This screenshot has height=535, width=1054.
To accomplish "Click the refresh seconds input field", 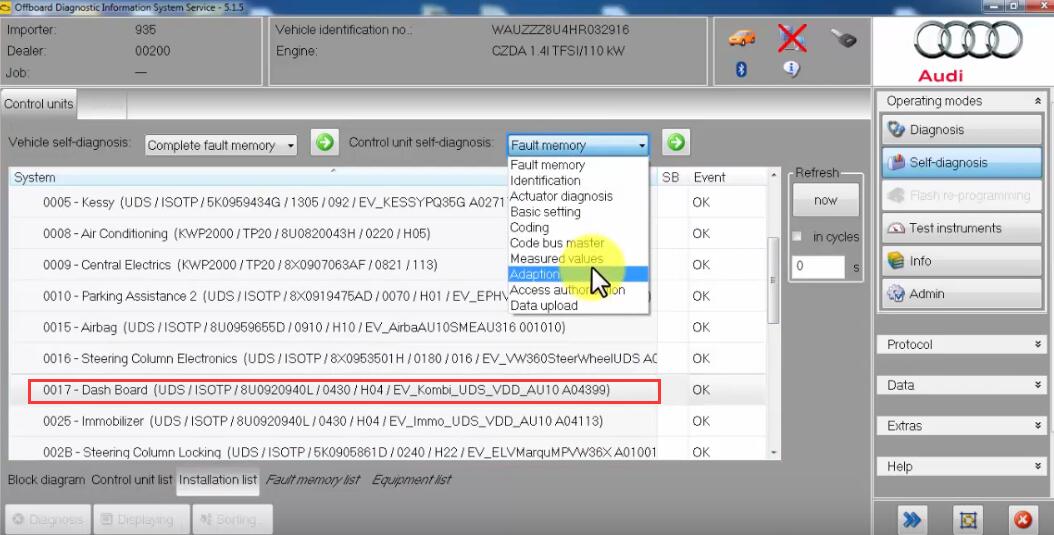I will [x=819, y=267].
